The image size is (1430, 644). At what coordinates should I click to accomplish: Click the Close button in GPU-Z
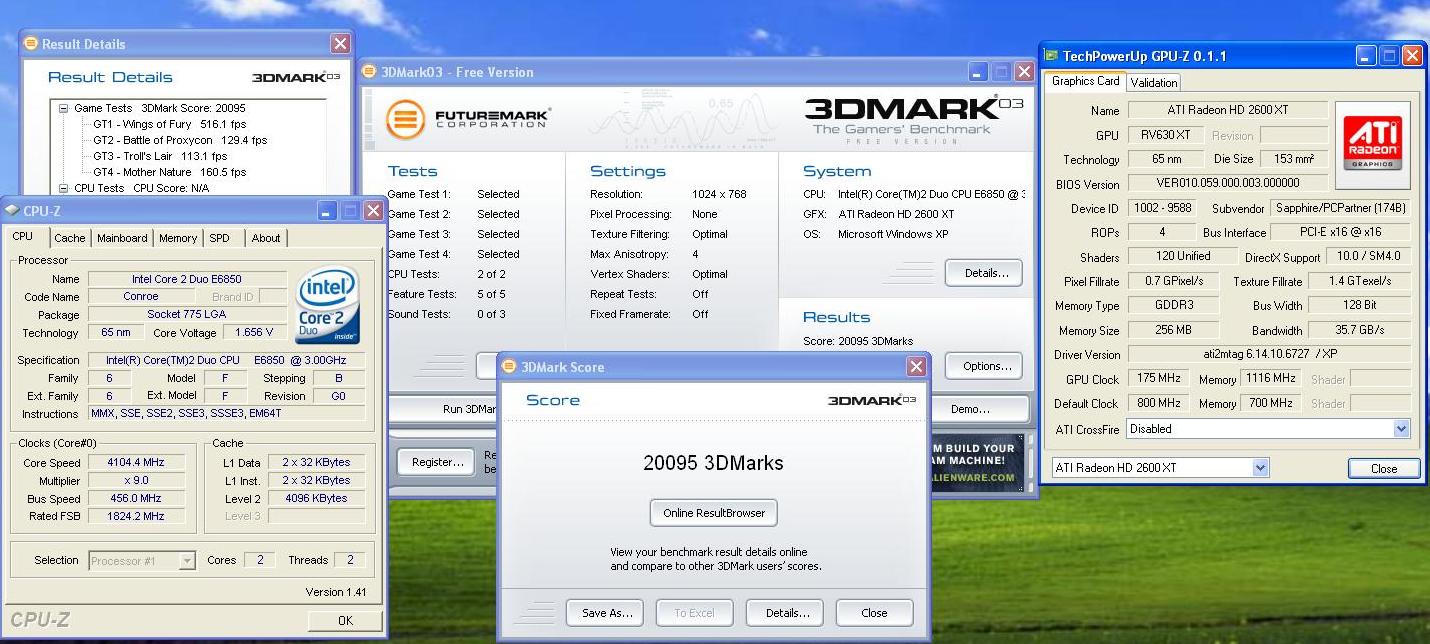pos(1384,468)
